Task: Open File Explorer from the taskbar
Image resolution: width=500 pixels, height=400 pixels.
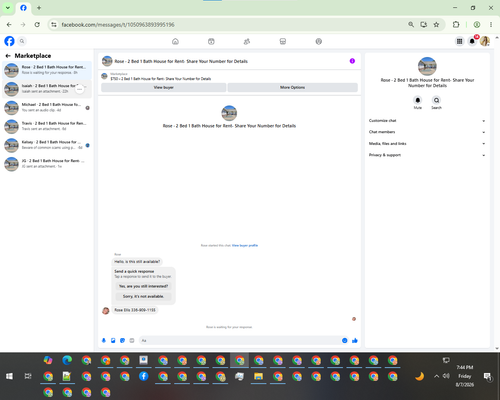Action: (259, 376)
